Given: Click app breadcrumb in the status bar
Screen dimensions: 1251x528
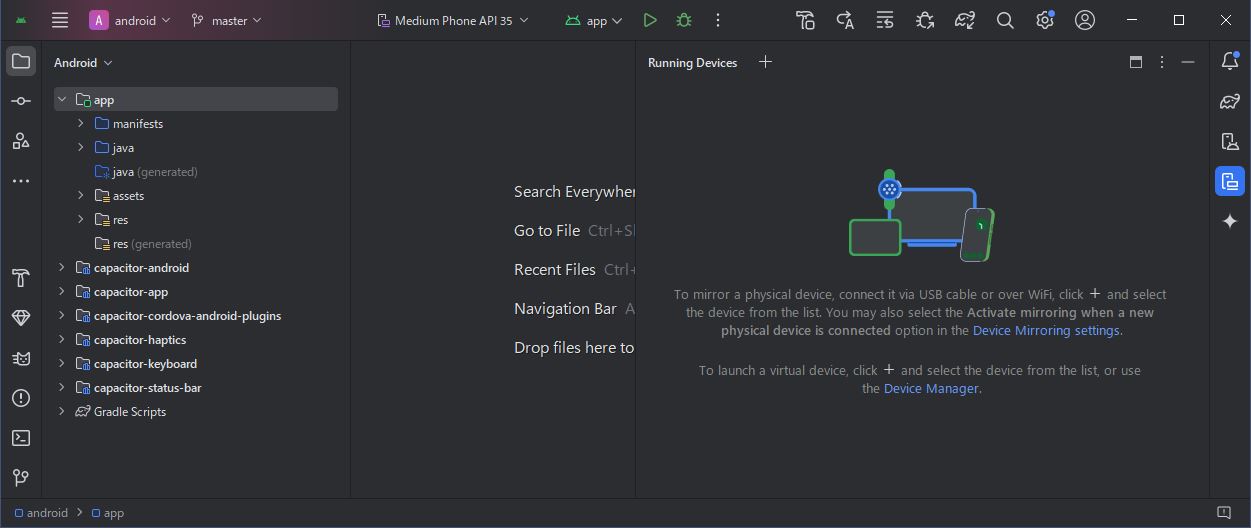Looking at the screenshot, I should 108,513.
